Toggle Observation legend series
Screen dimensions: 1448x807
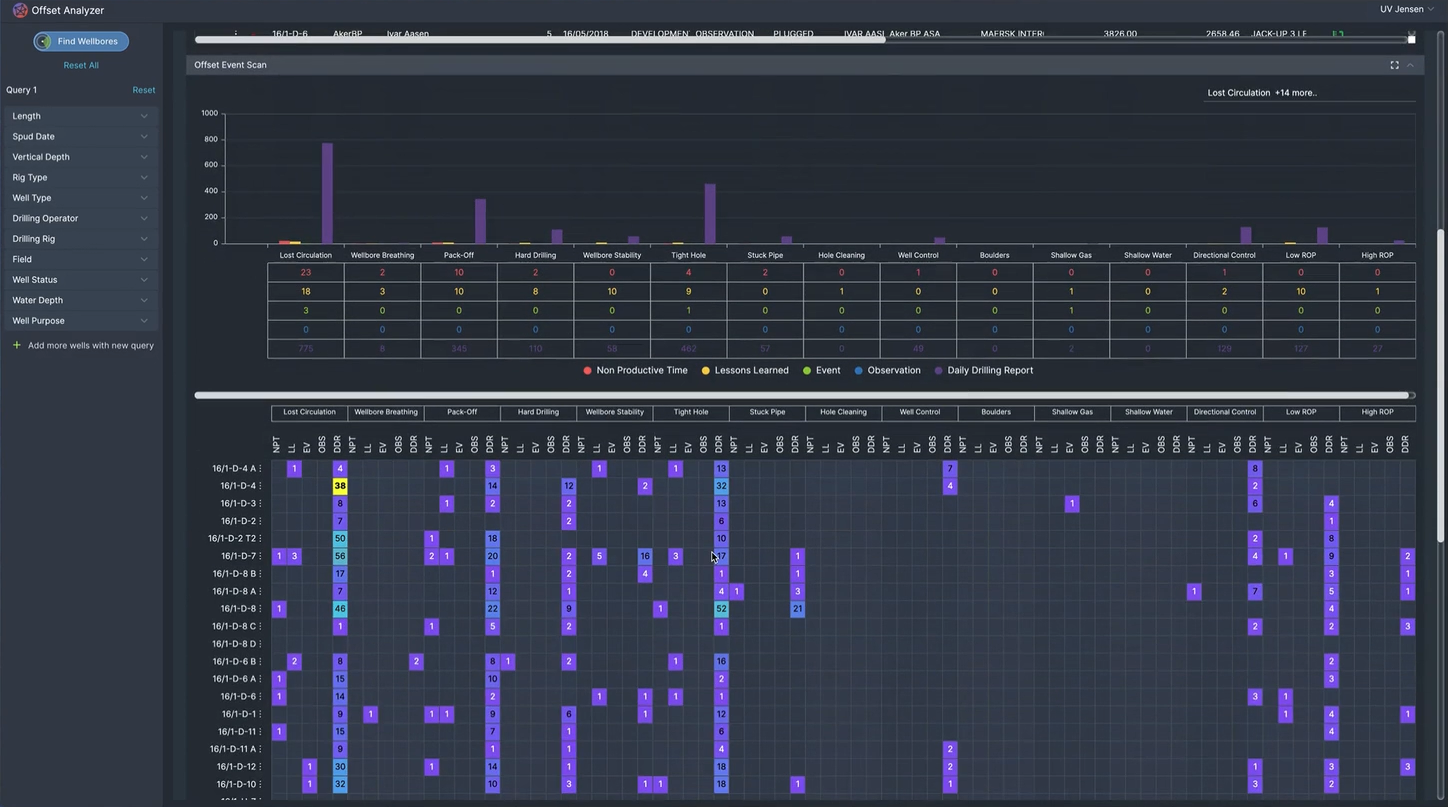pos(887,370)
